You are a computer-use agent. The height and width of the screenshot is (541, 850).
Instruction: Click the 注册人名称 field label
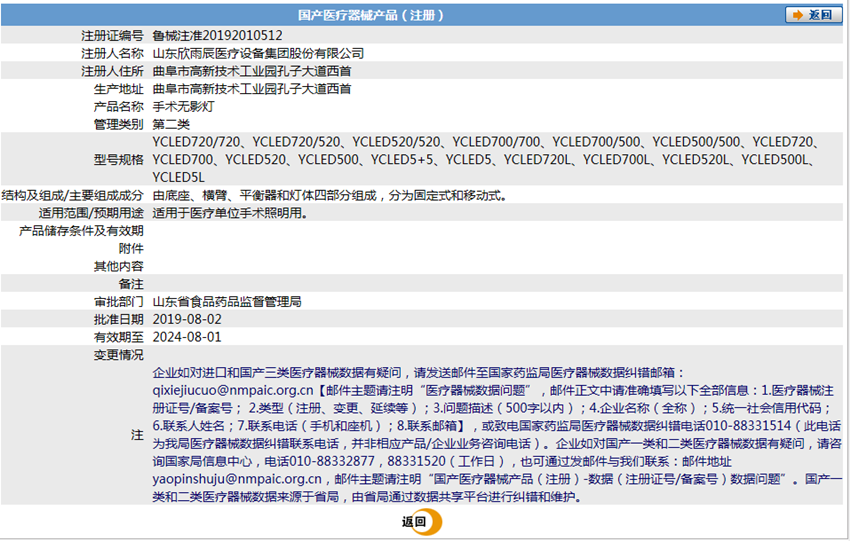pos(112,54)
